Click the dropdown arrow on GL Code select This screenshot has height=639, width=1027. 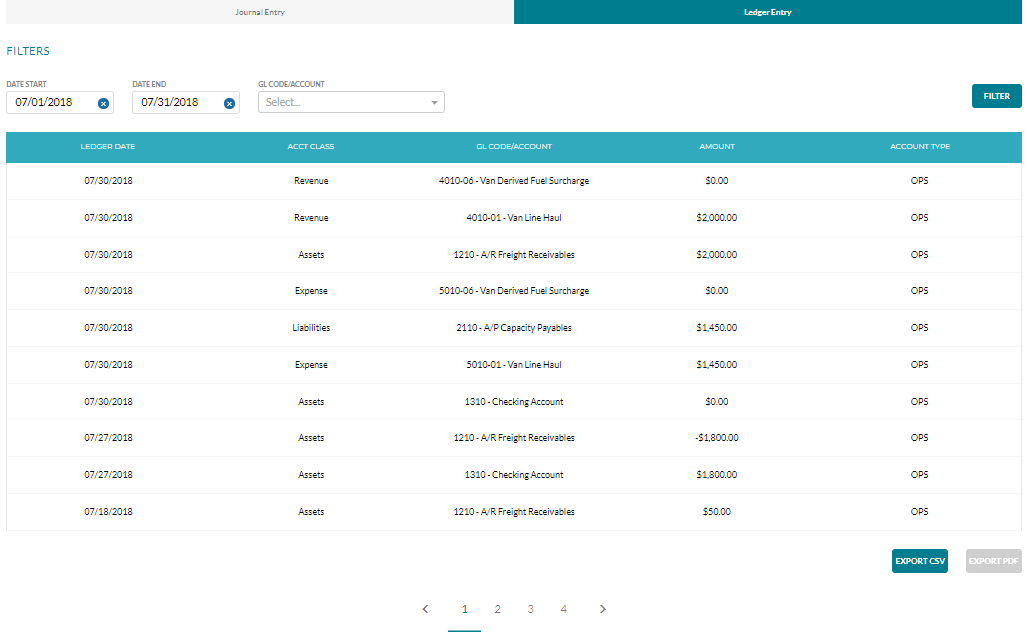[434, 102]
